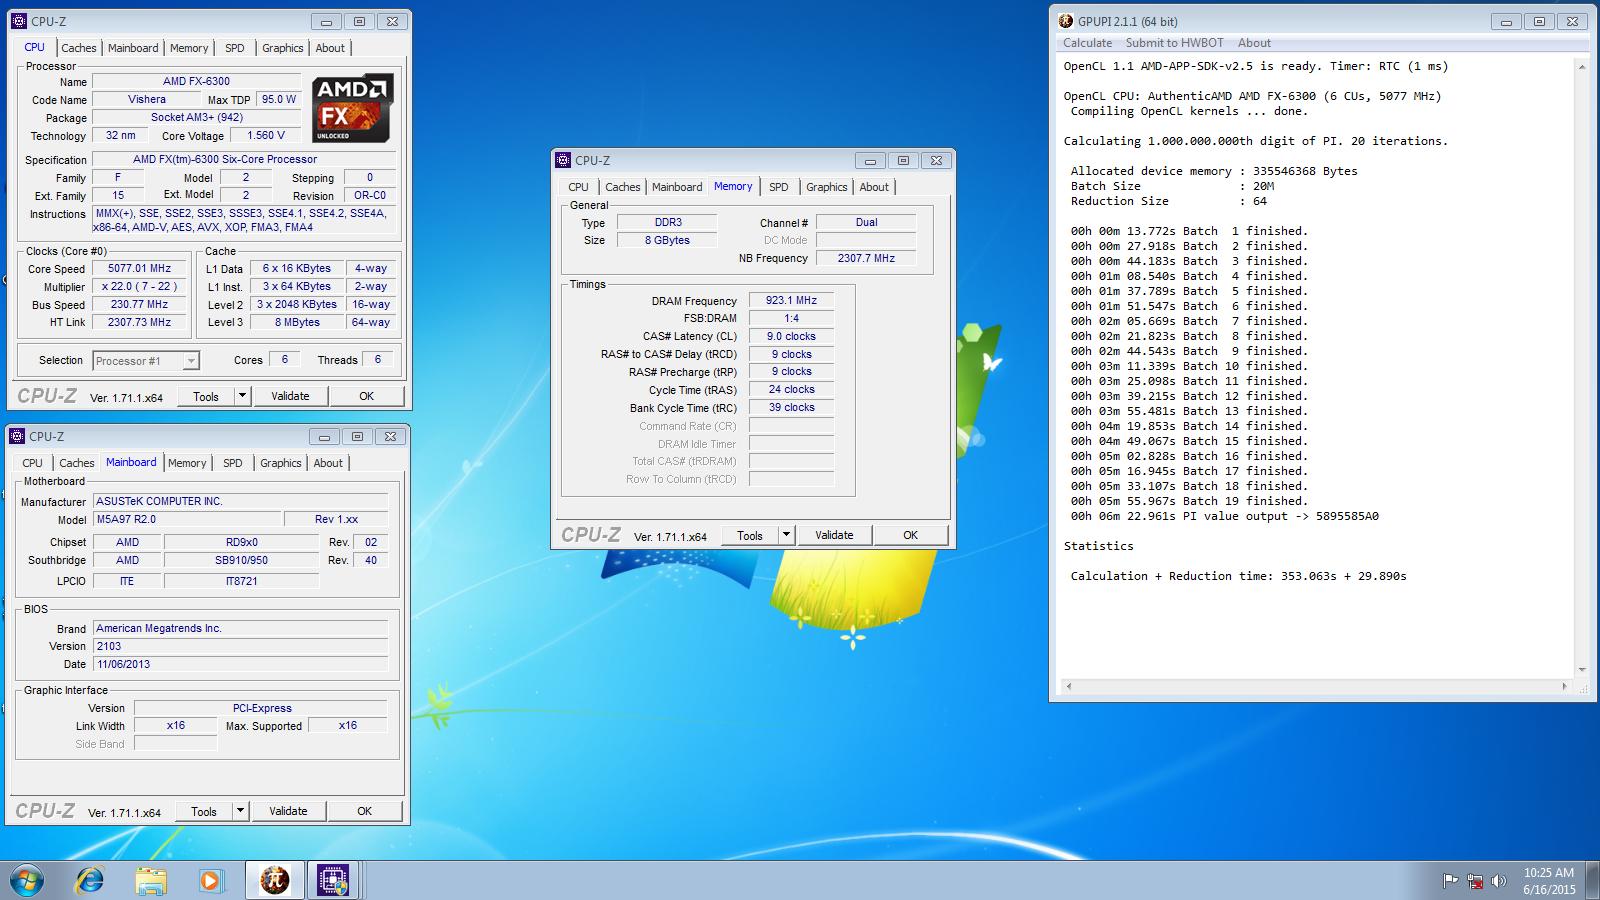Click Validate in the Mainboard window
Image resolution: width=1600 pixels, height=900 pixels.
(x=288, y=811)
